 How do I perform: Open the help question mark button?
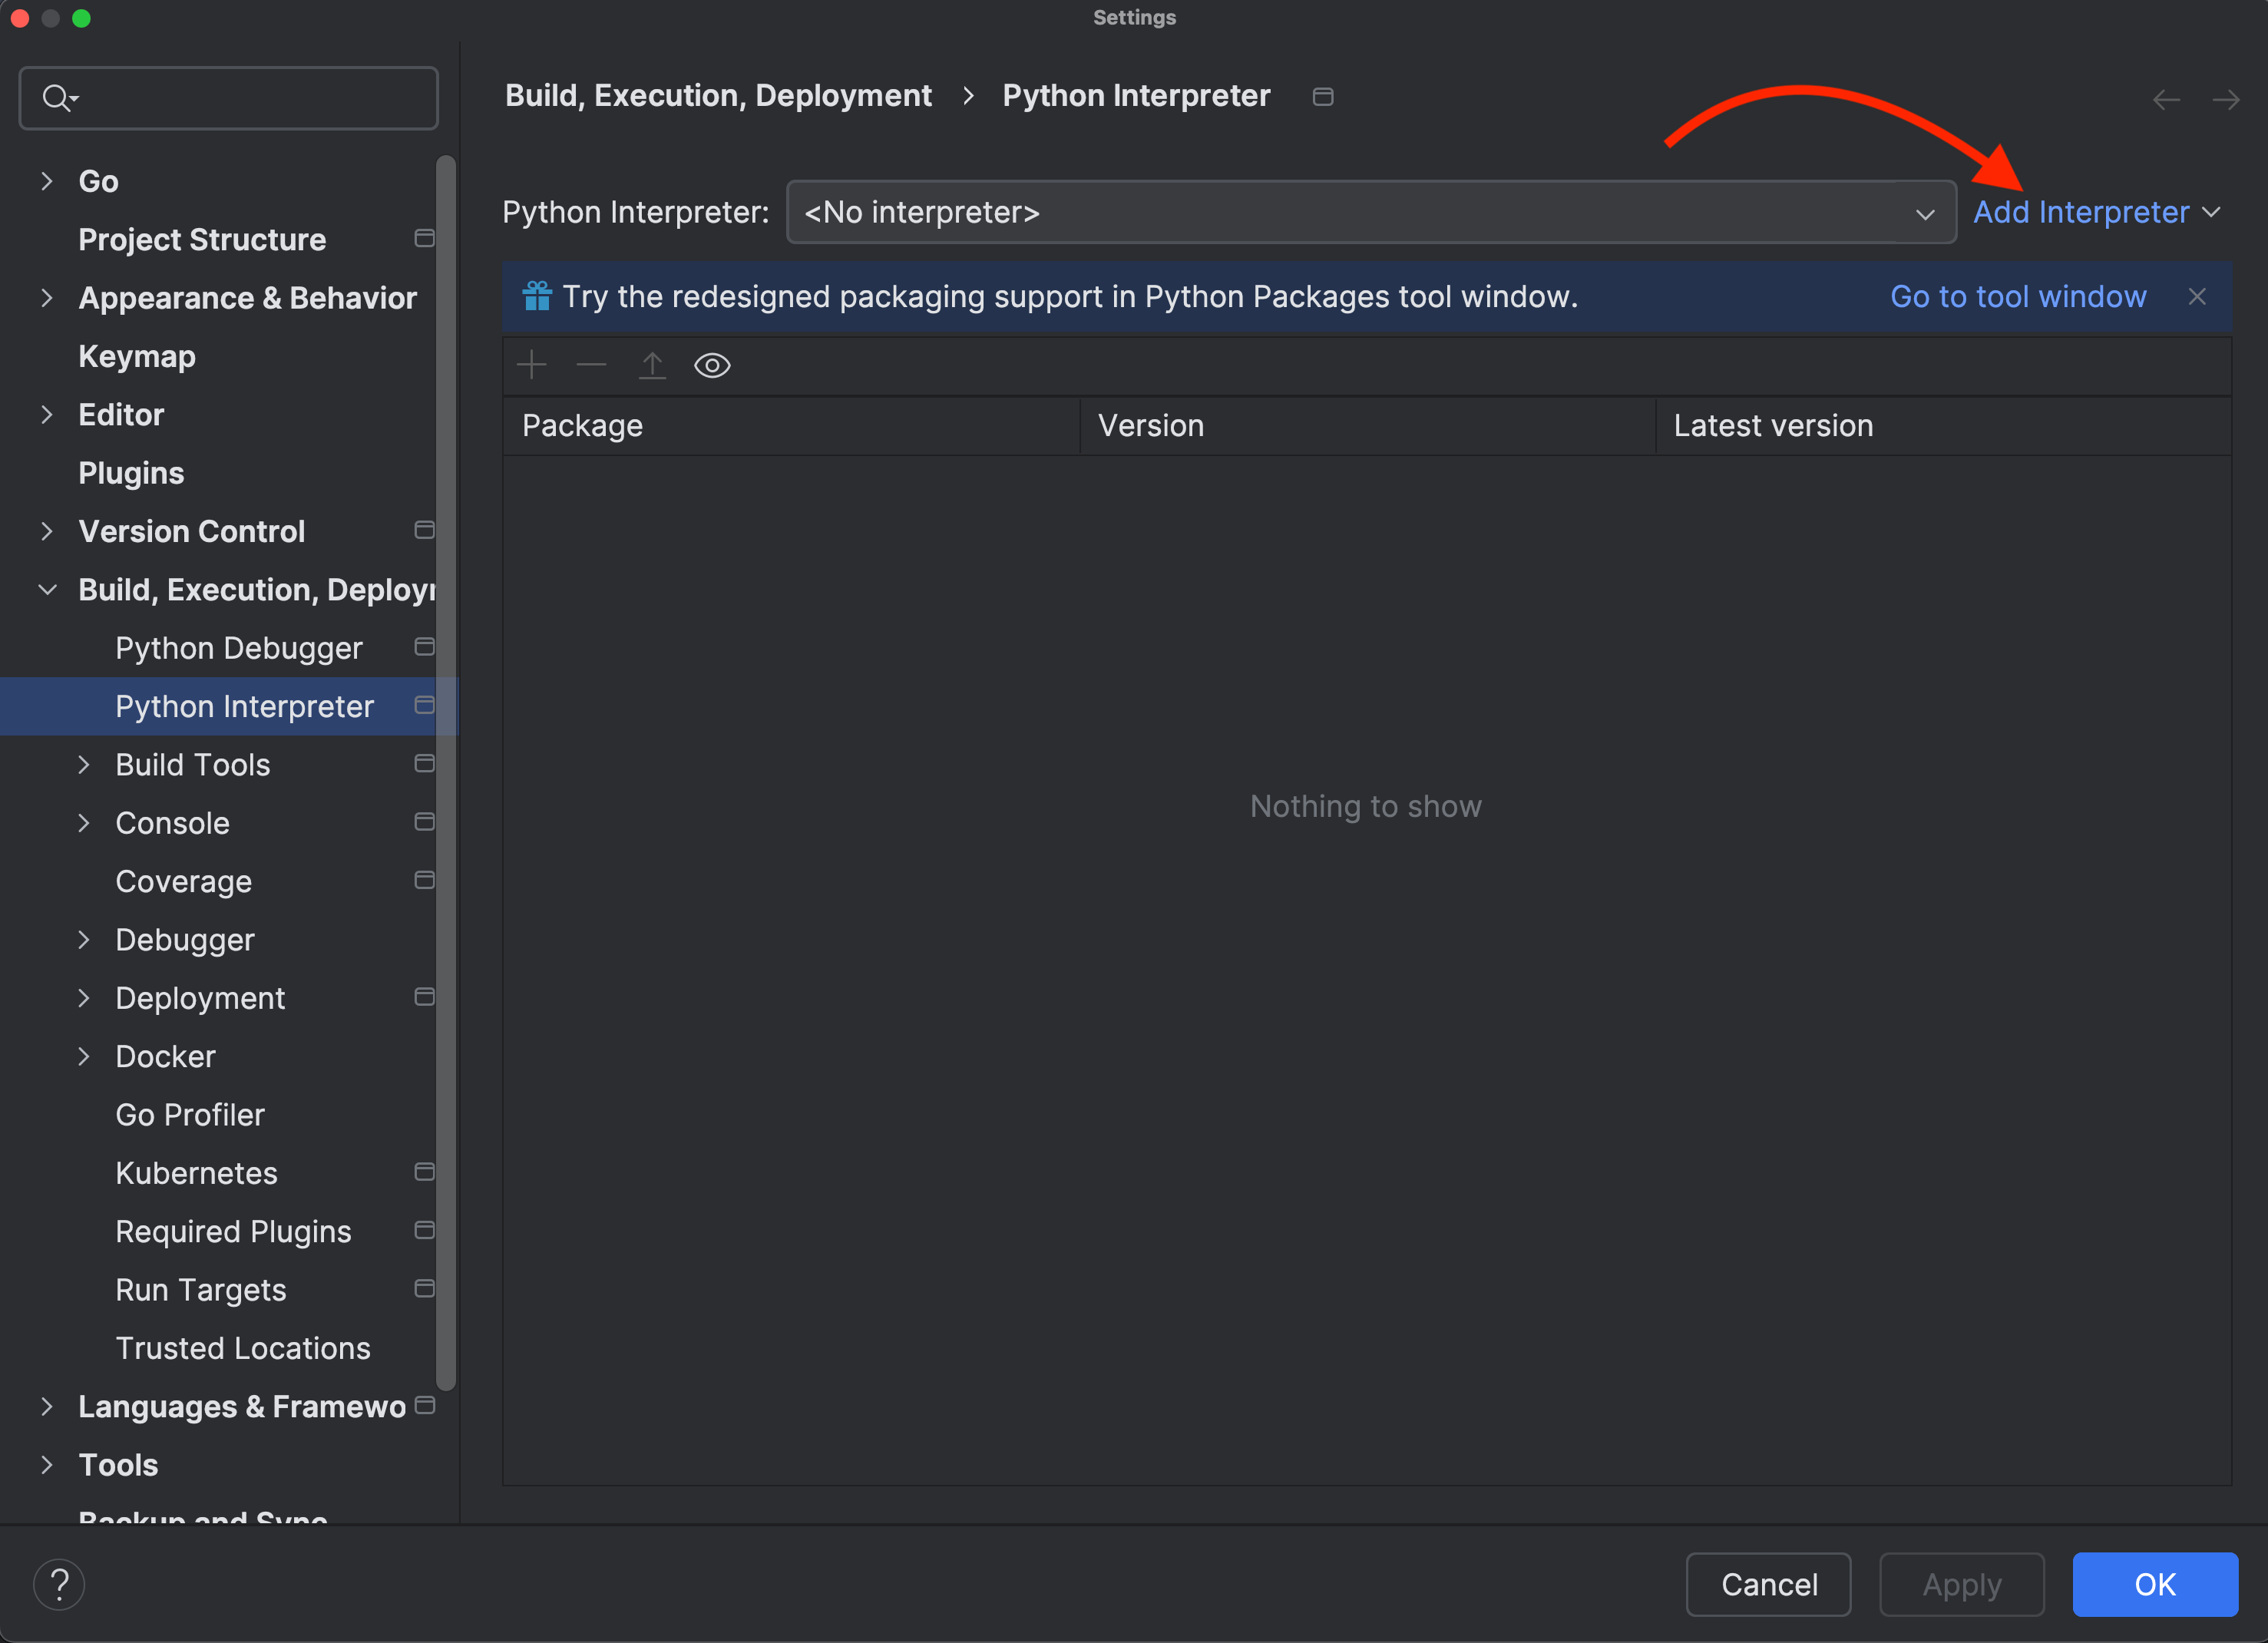pyautogui.click(x=59, y=1584)
